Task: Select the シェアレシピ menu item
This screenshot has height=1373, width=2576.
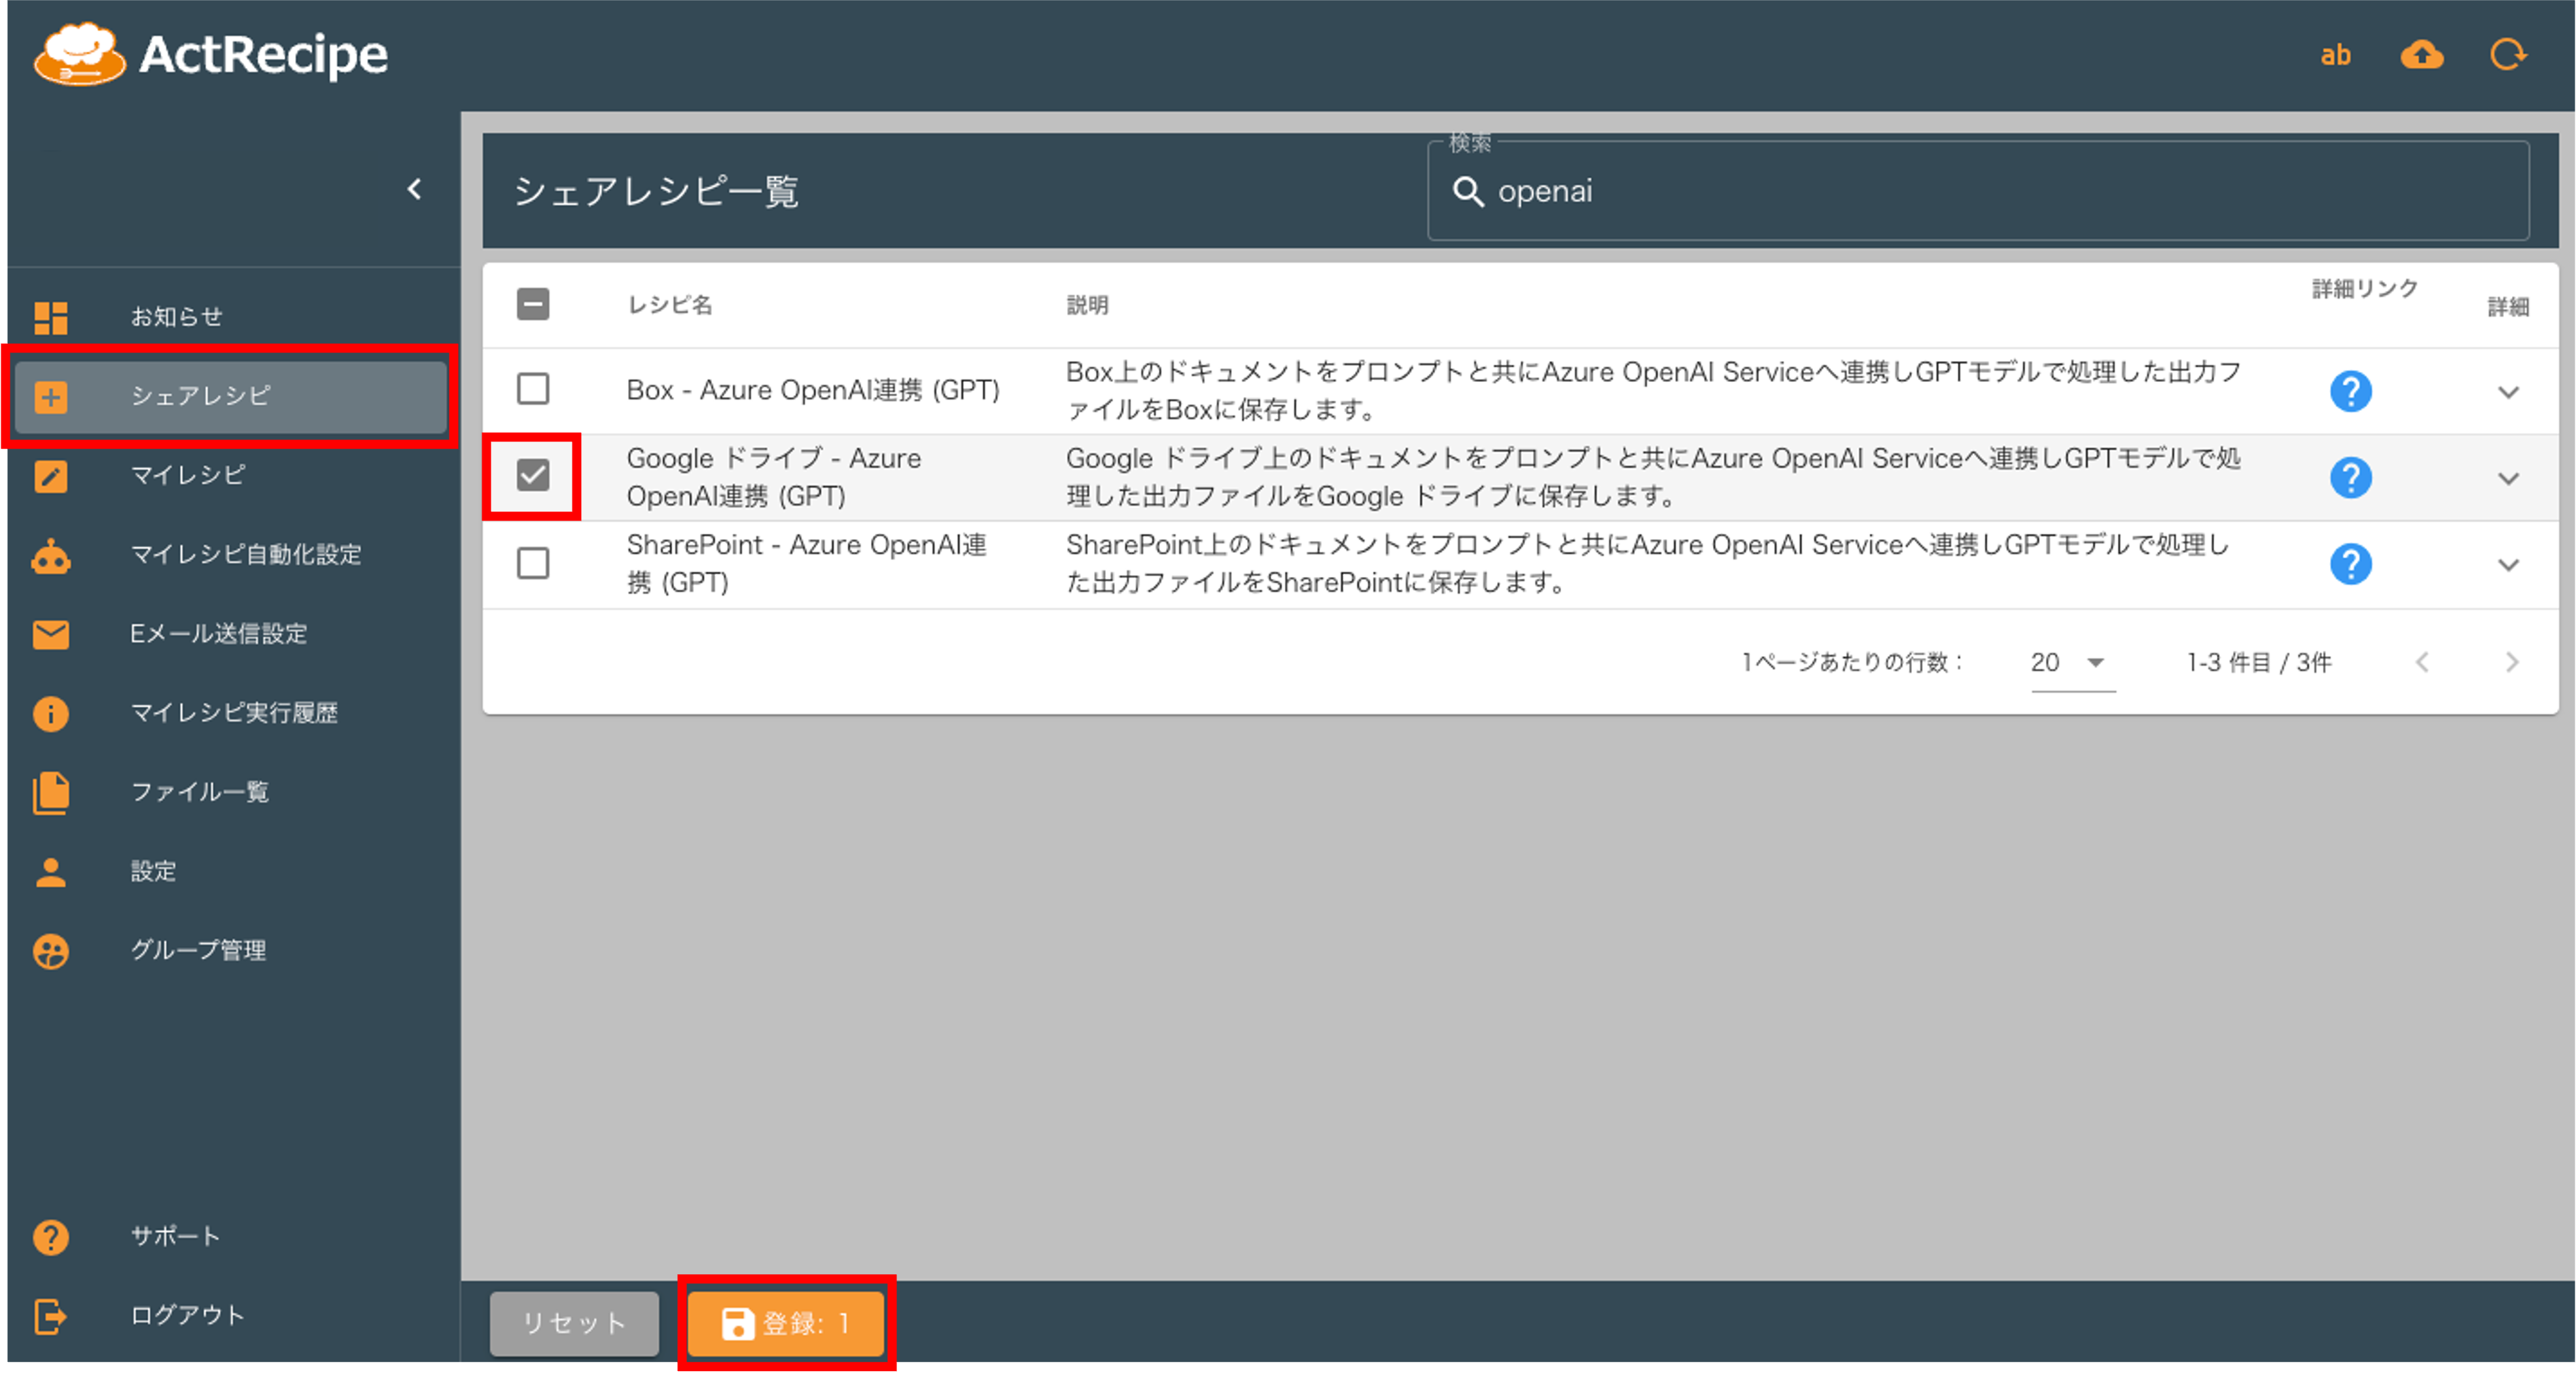Action: coord(231,397)
